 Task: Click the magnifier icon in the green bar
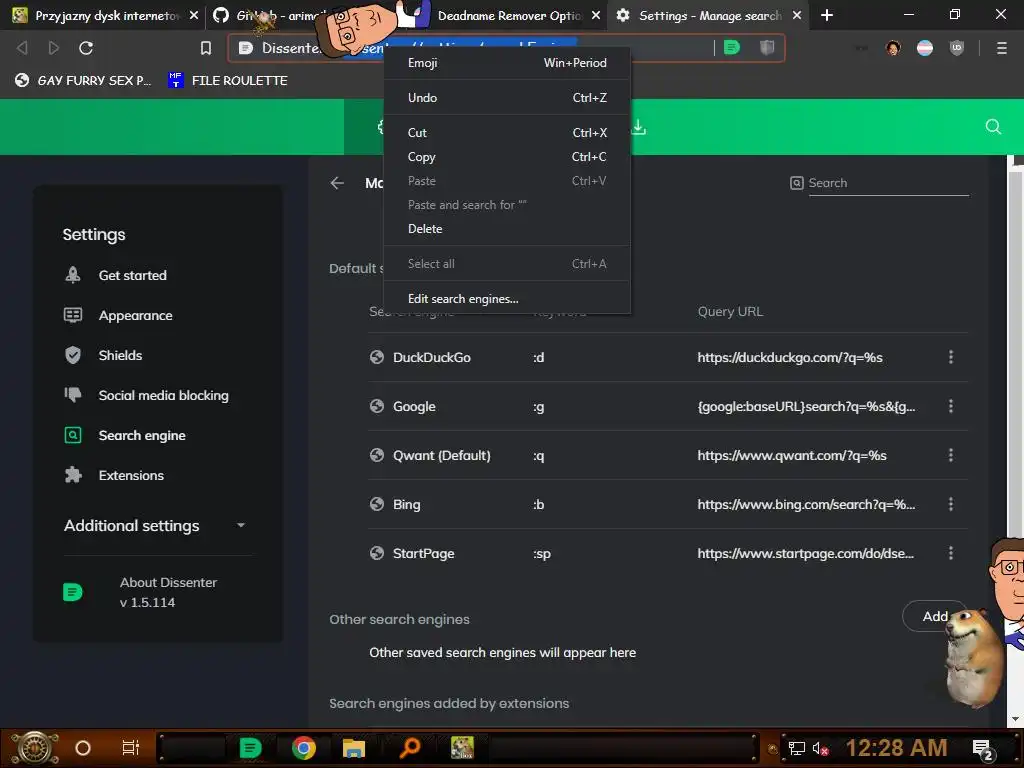993,127
